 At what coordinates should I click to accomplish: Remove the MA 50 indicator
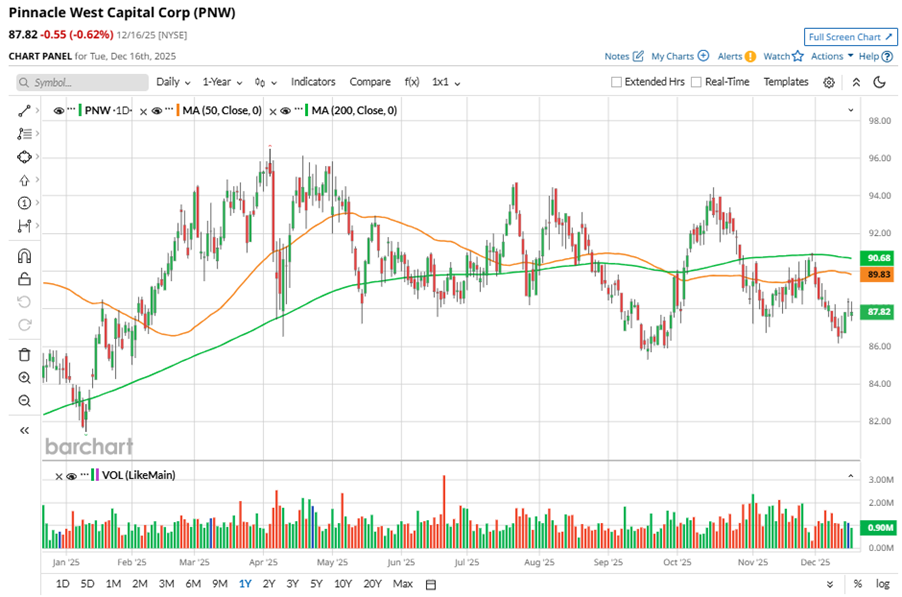click(x=143, y=111)
